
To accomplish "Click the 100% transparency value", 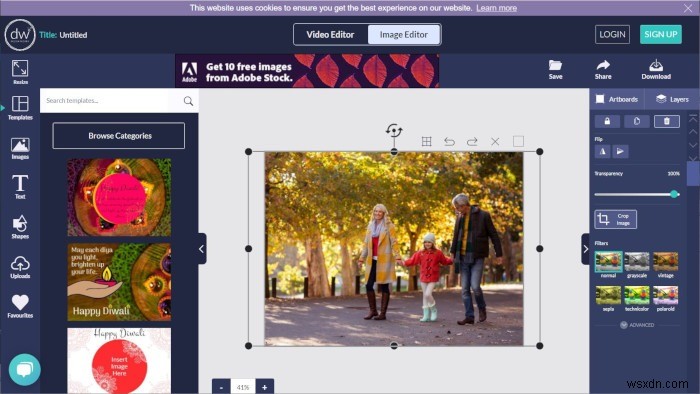I will coord(674,174).
